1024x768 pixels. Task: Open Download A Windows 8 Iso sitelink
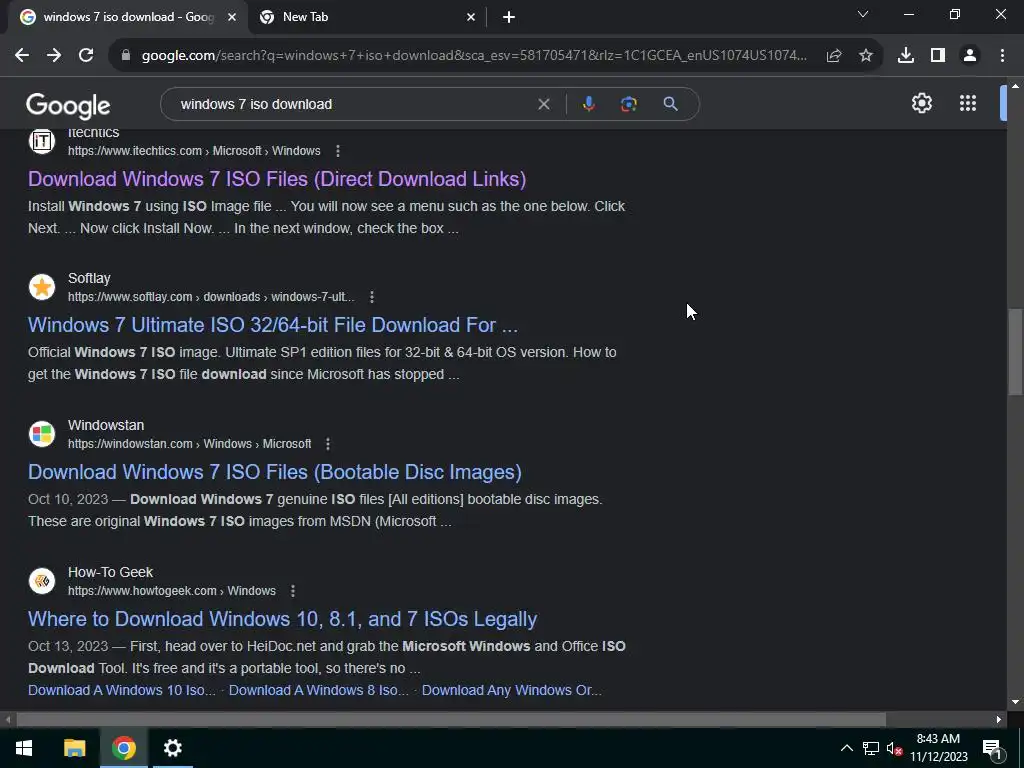319,690
